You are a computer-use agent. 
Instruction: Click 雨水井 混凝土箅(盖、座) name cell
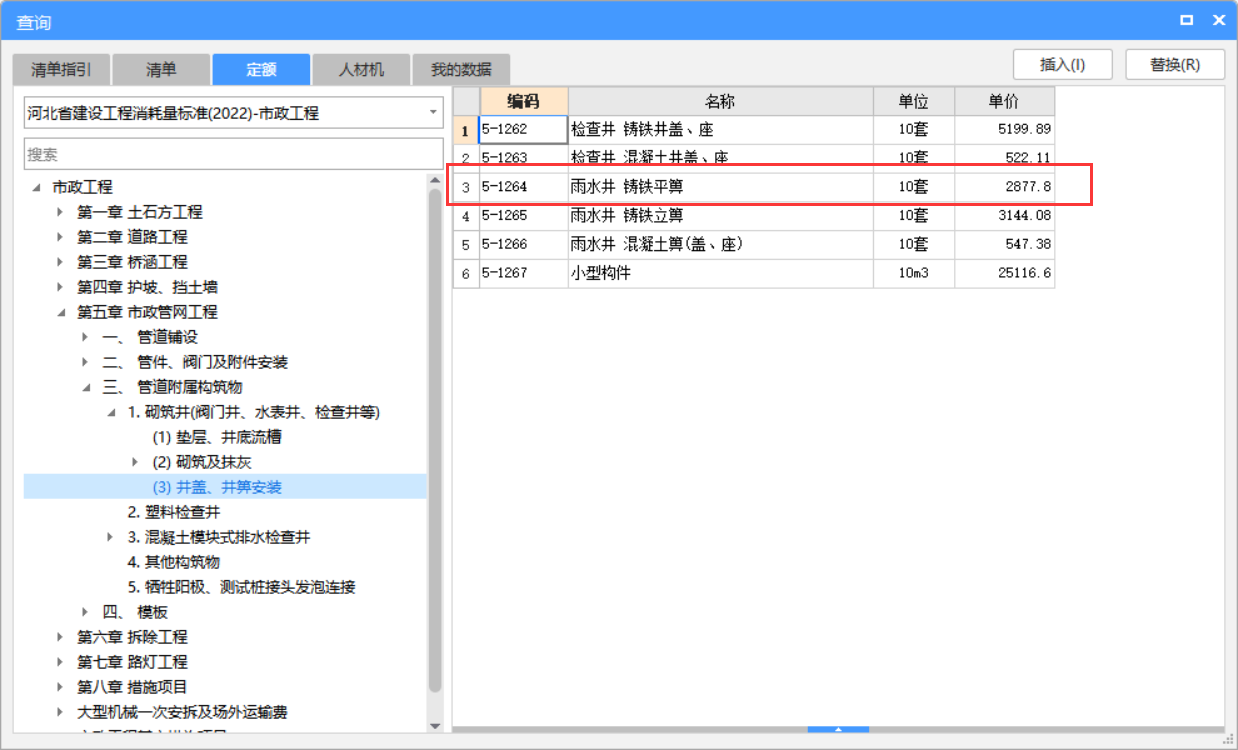[720, 245]
